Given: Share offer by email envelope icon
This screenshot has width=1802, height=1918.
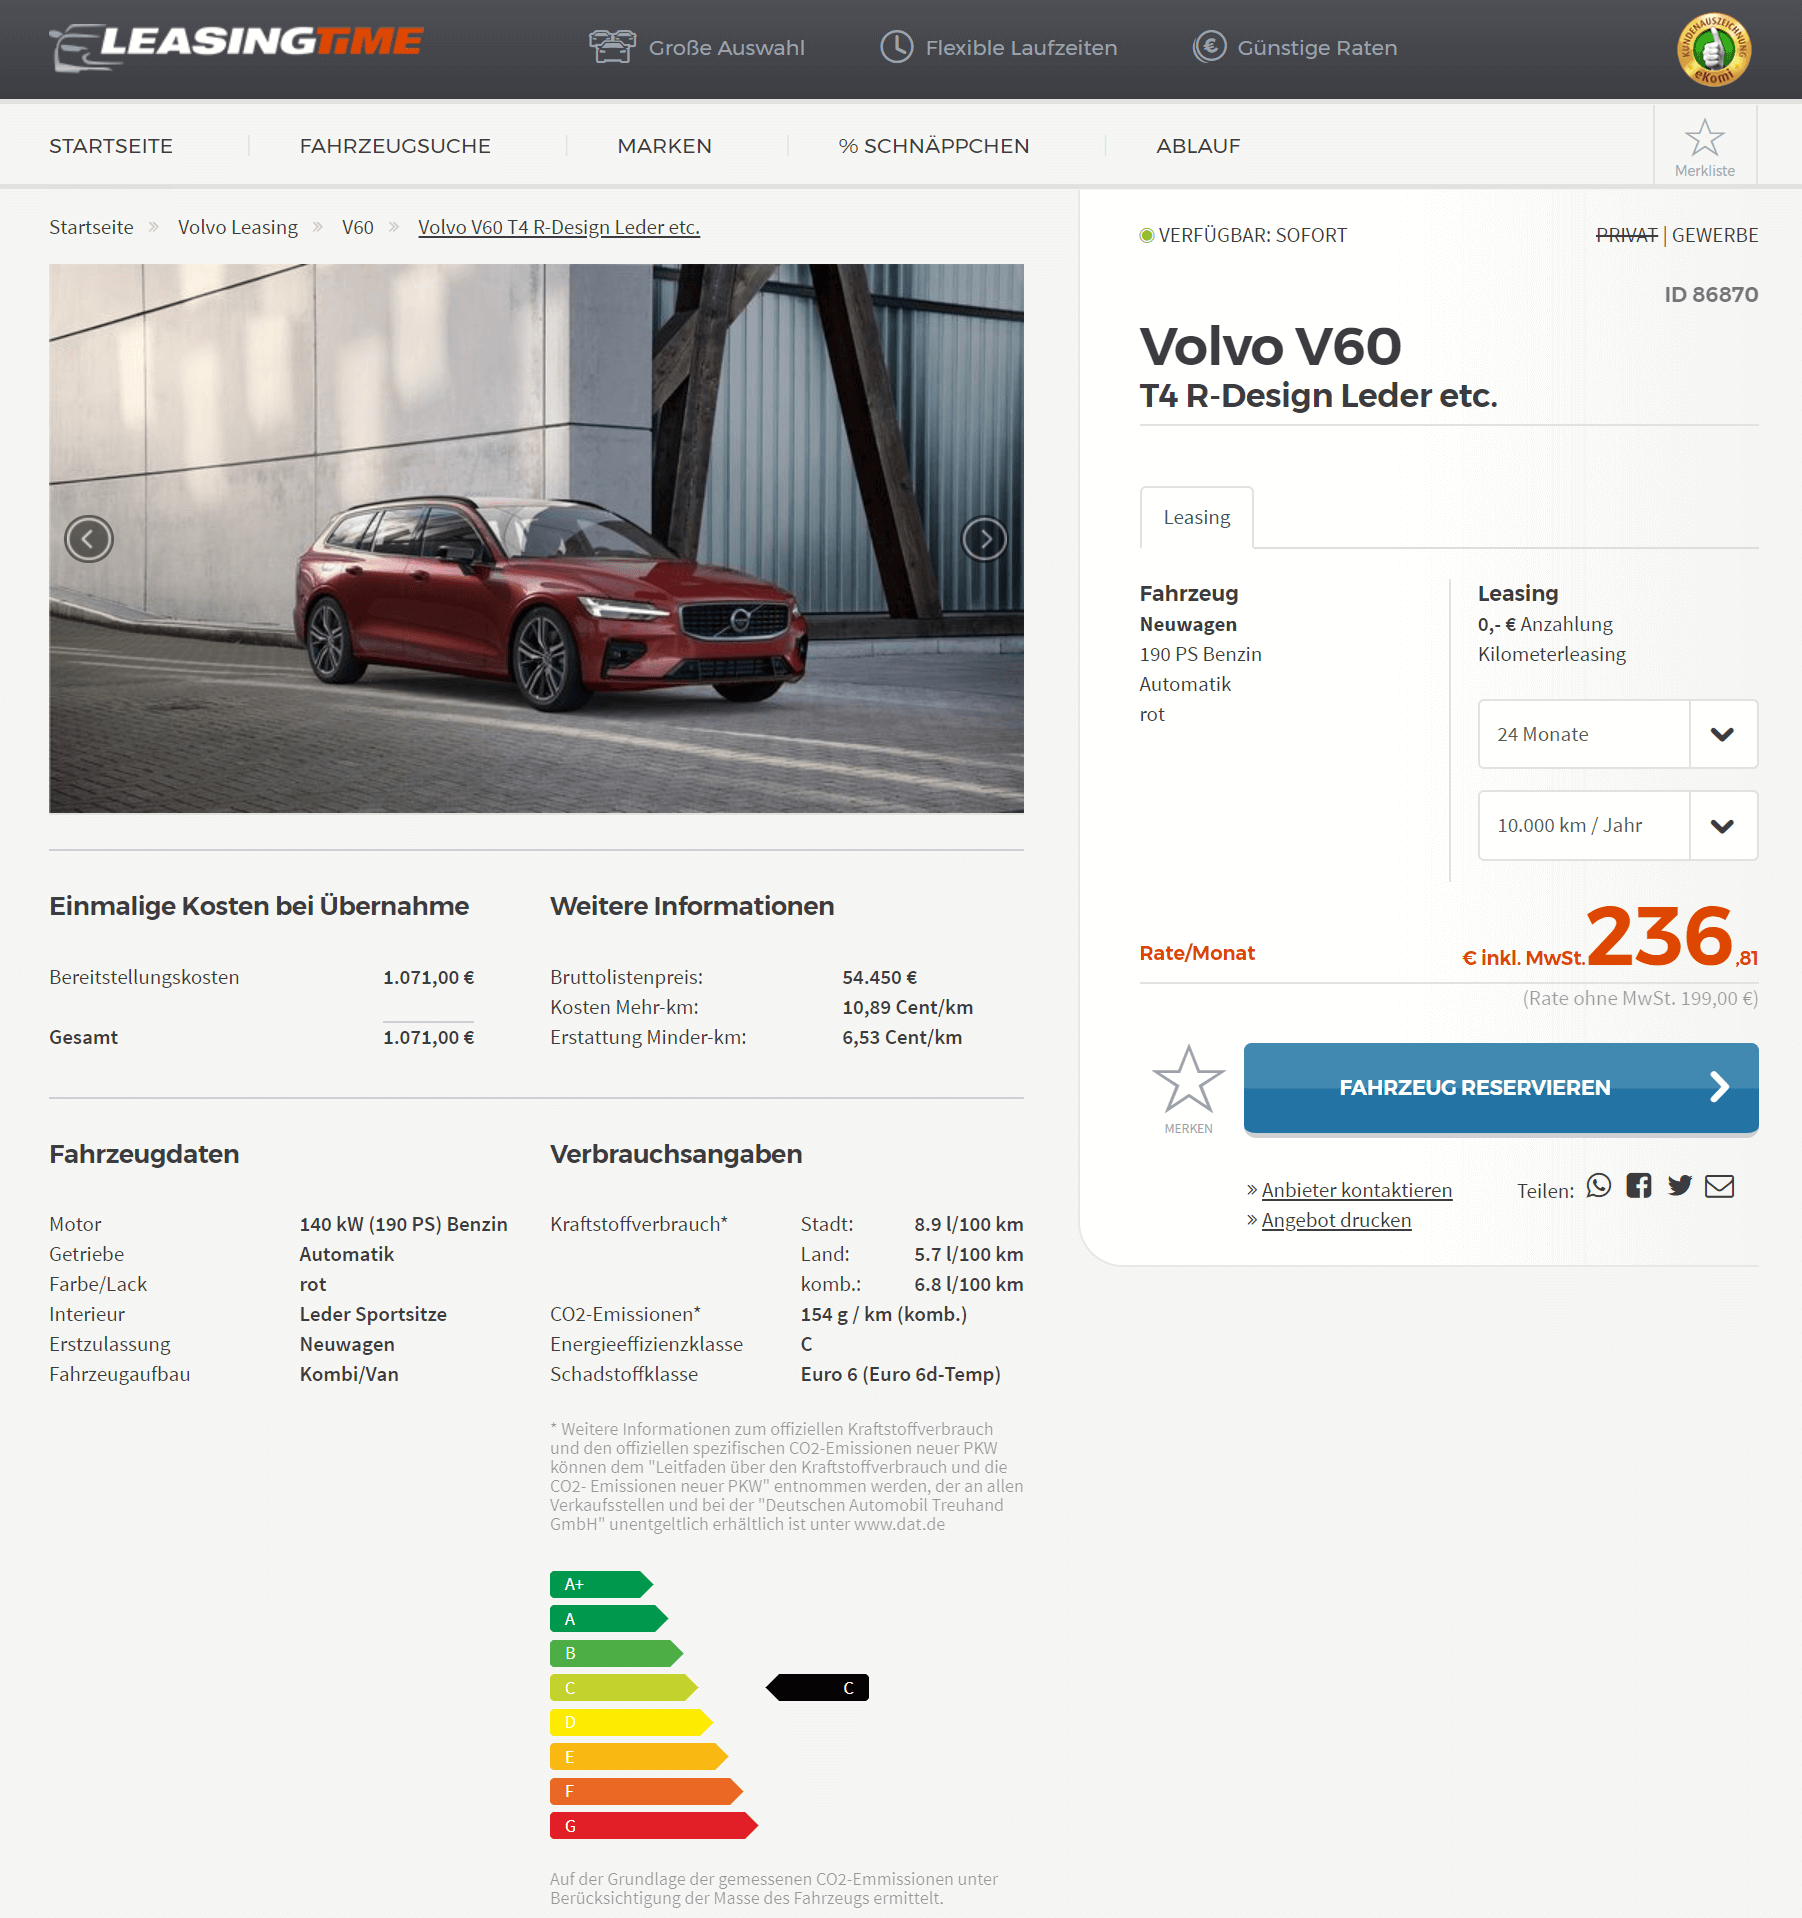Looking at the screenshot, I should [x=1719, y=1186].
